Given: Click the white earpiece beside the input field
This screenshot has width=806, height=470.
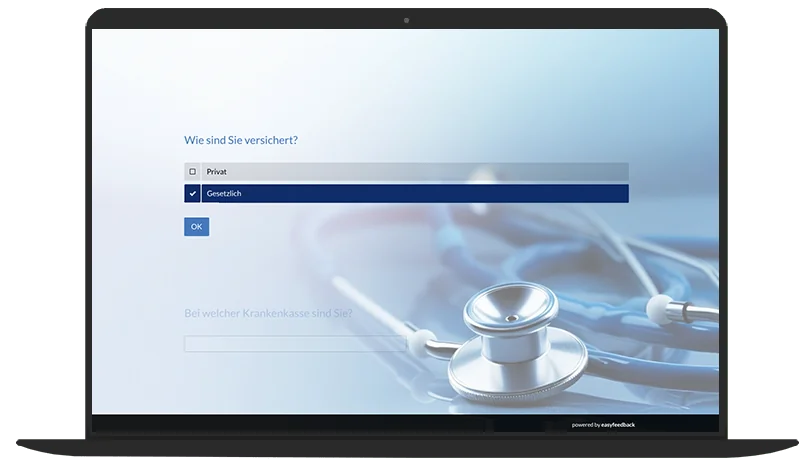Looking at the screenshot, I should tap(421, 339).
